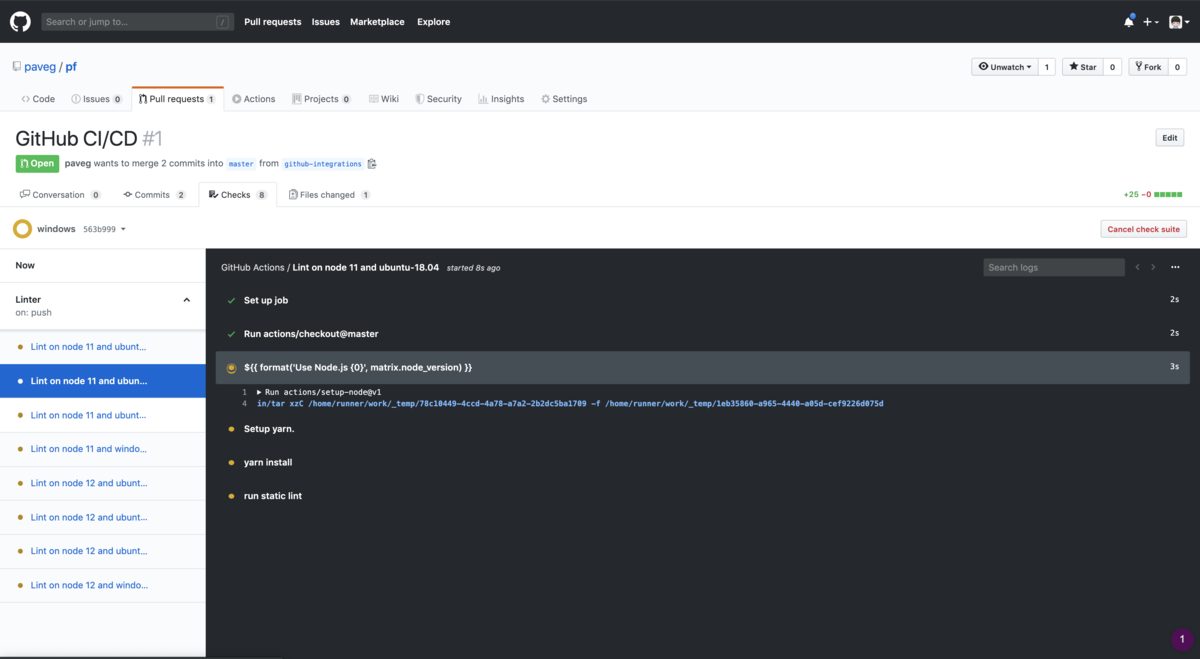The height and width of the screenshot is (659, 1200).
Task: Open the logs three-dot options menu
Action: (1175, 267)
